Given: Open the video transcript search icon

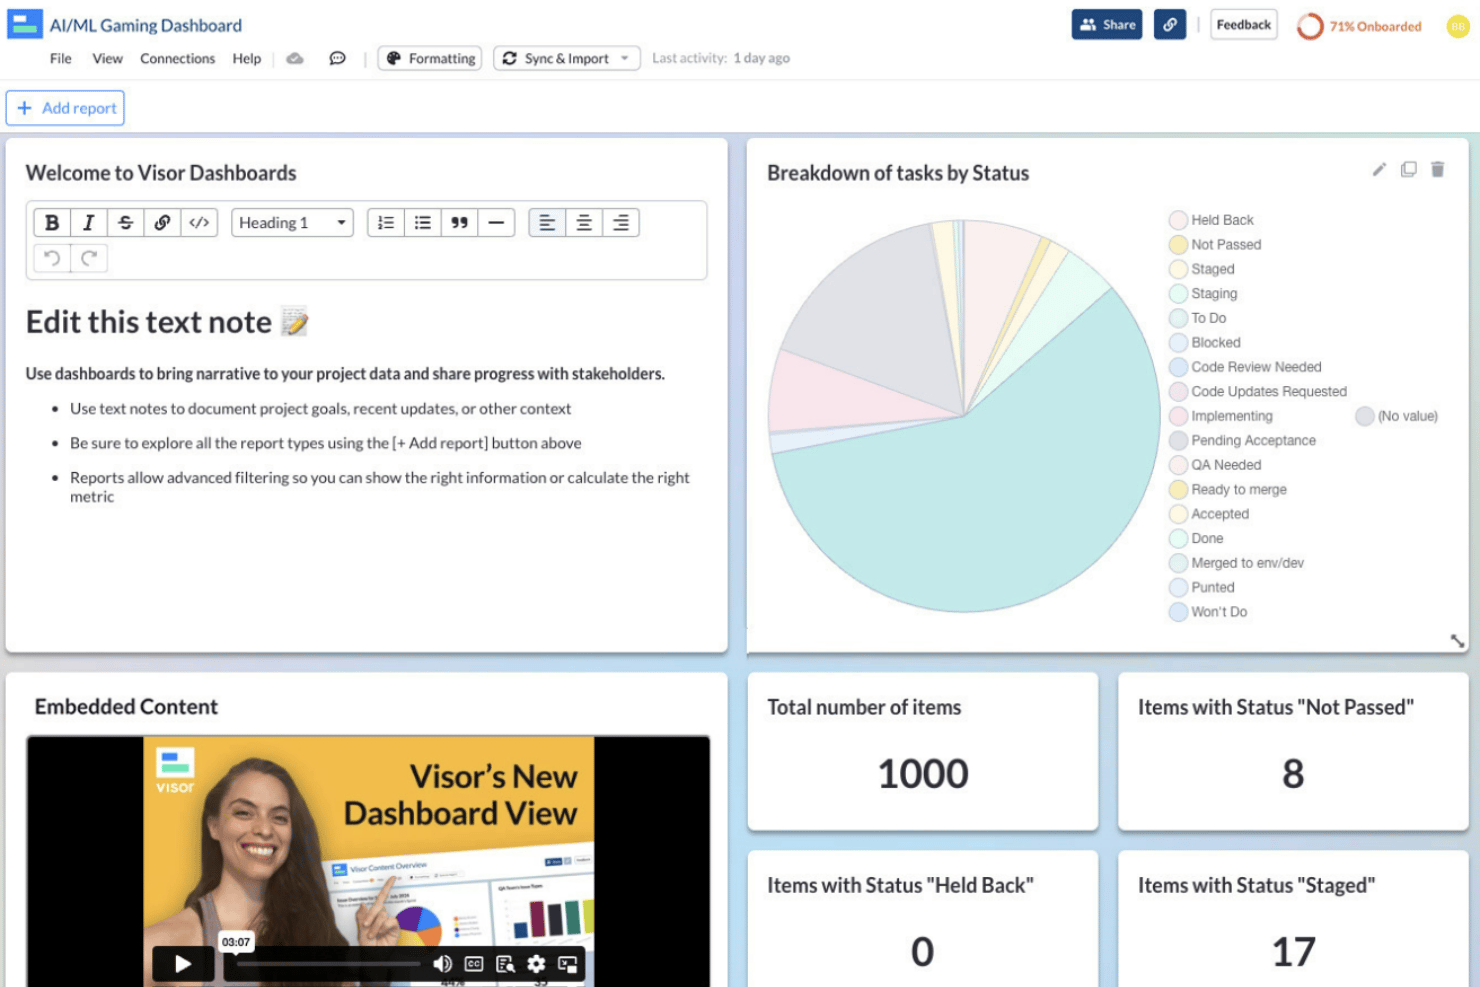Looking at the screenshot, I should pyautogui.click(x=505, y=964).
